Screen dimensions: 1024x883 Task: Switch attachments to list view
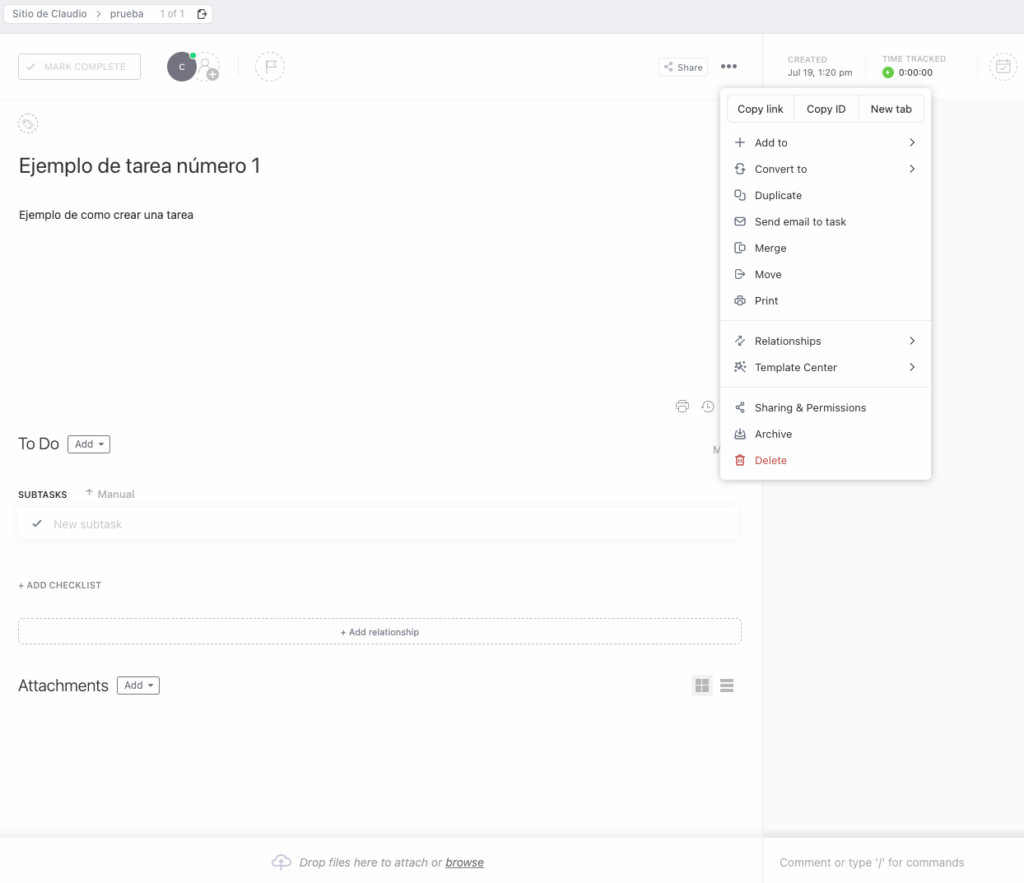727,685
